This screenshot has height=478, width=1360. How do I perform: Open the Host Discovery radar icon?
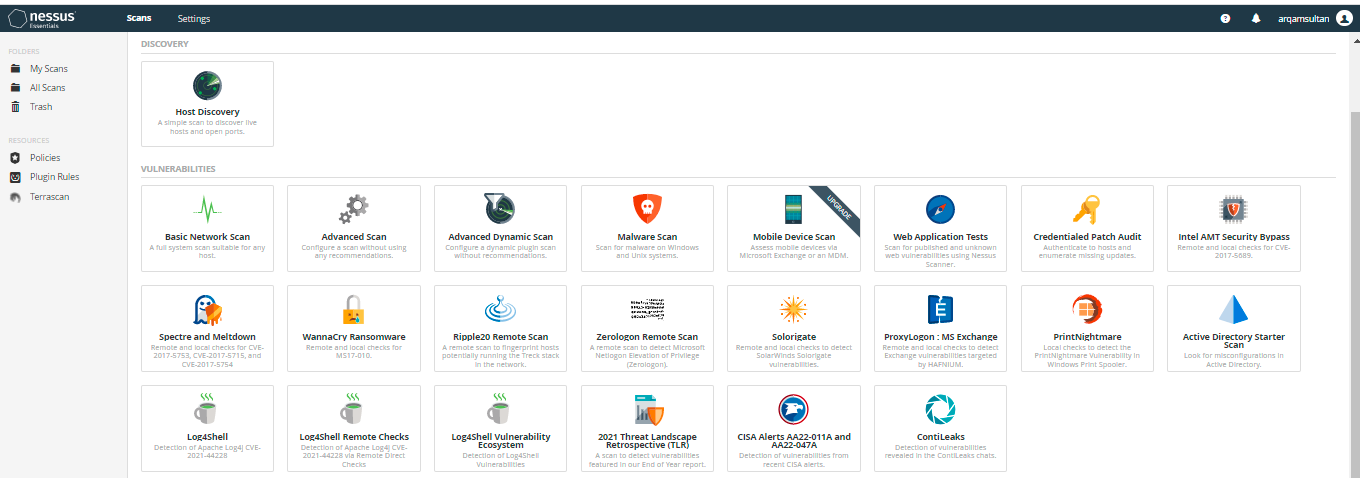pos(207,84)
